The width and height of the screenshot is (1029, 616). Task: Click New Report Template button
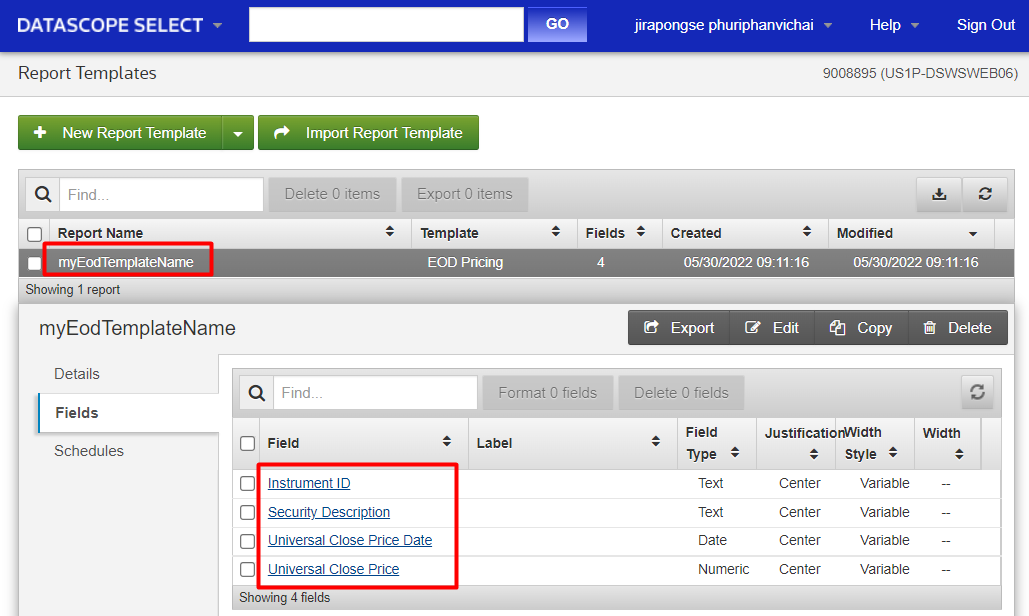pyautogui.click(x=121, y=133)
